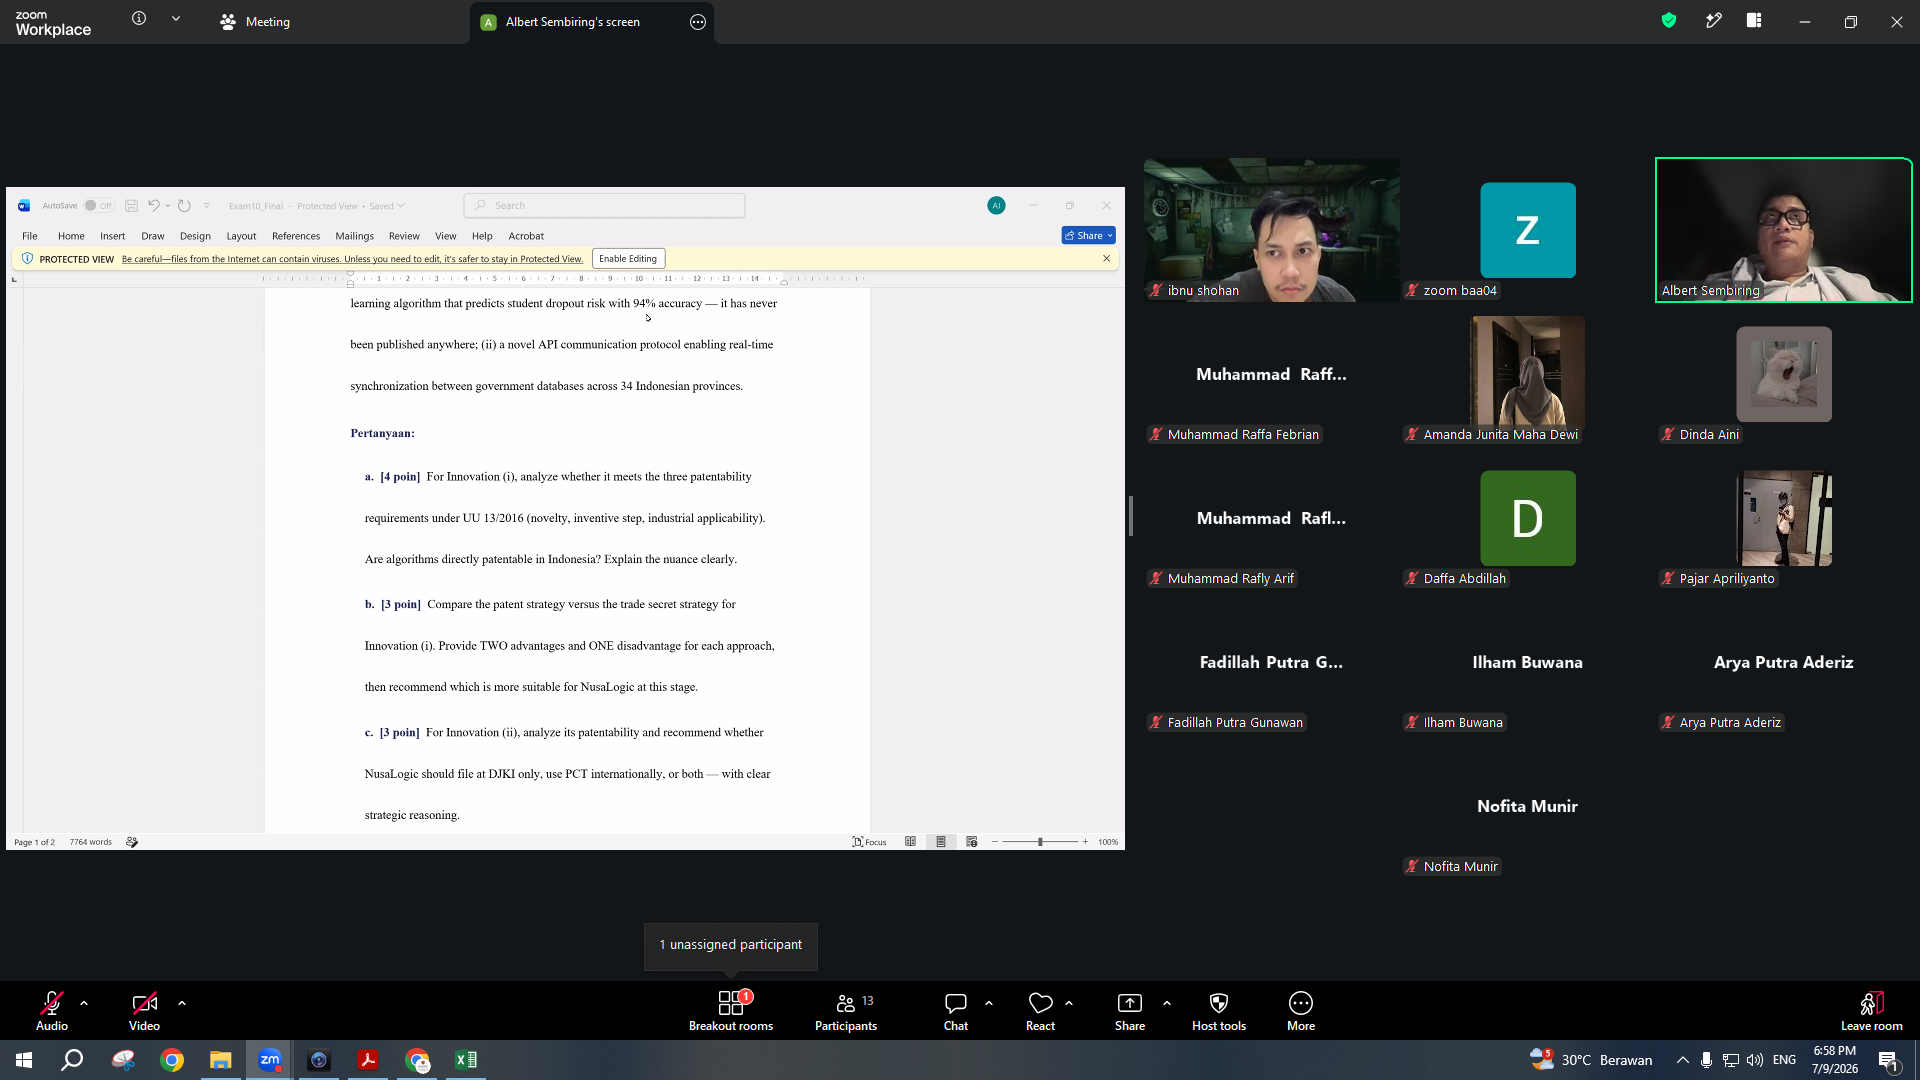1920x1080 pixels.
Task: Open the Participants list
Action: [846, 1010]
